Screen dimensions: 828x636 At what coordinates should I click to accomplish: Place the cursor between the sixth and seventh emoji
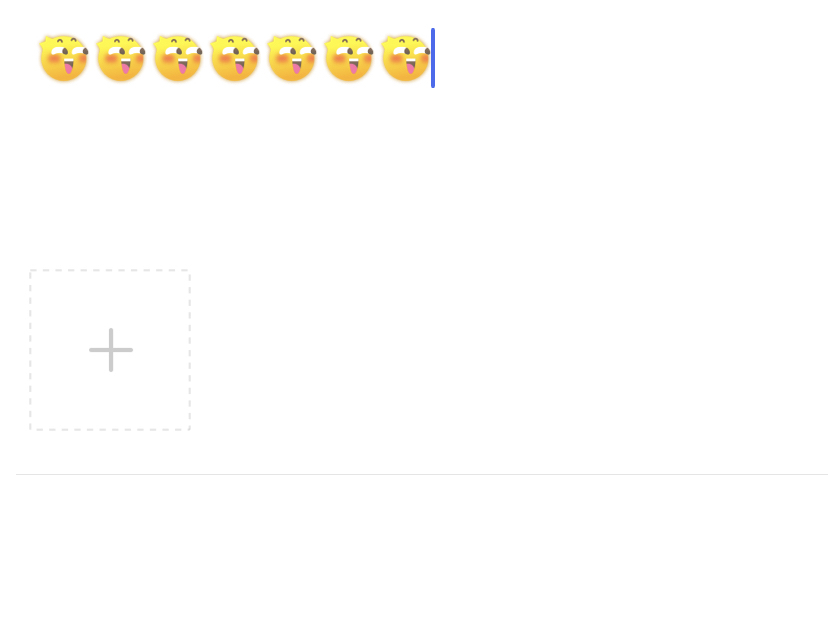pos(378,58)
